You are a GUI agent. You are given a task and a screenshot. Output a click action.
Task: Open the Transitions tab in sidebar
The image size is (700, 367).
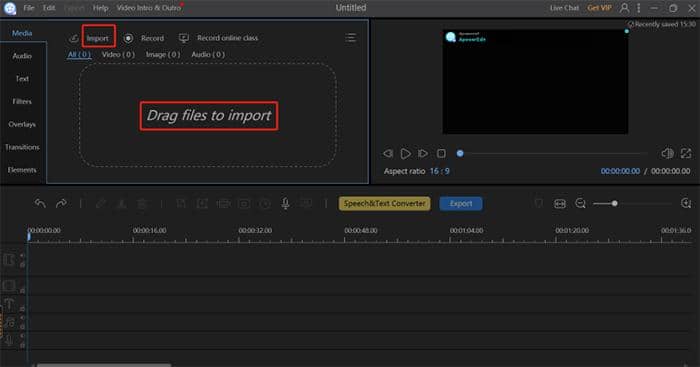[x=22, y=147]
